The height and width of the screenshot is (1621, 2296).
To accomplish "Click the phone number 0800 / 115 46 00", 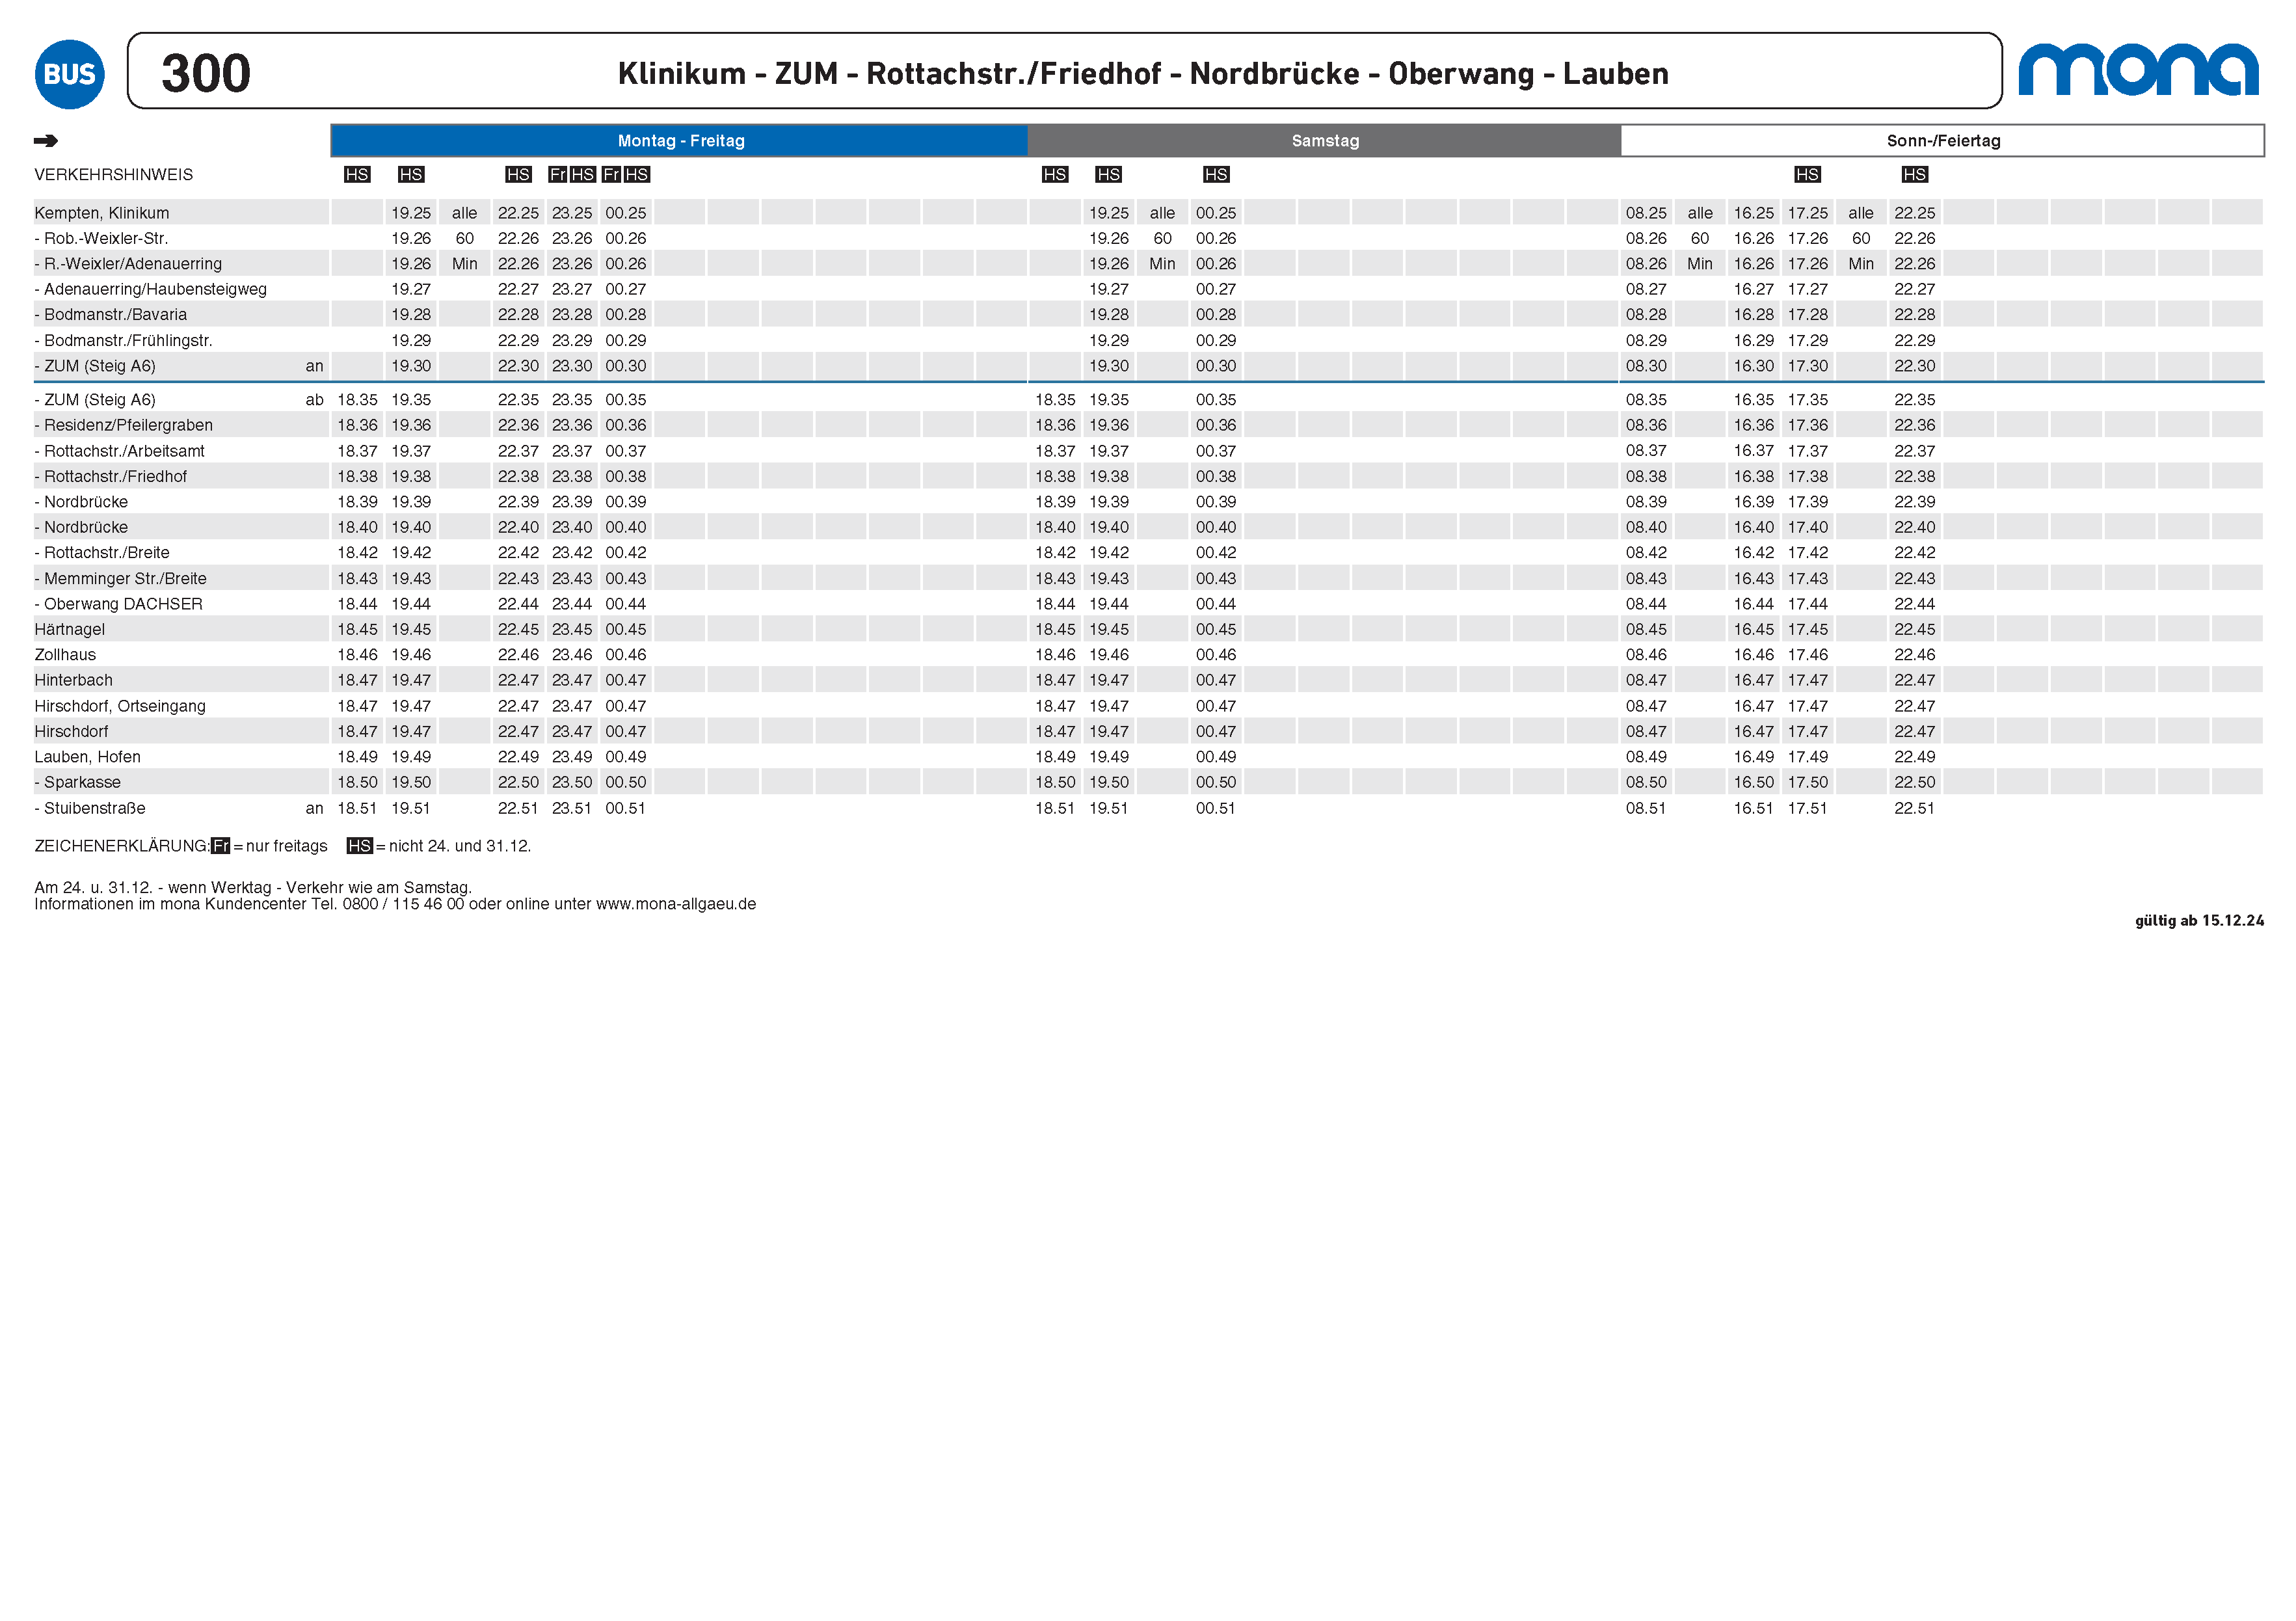I will 404,904.
